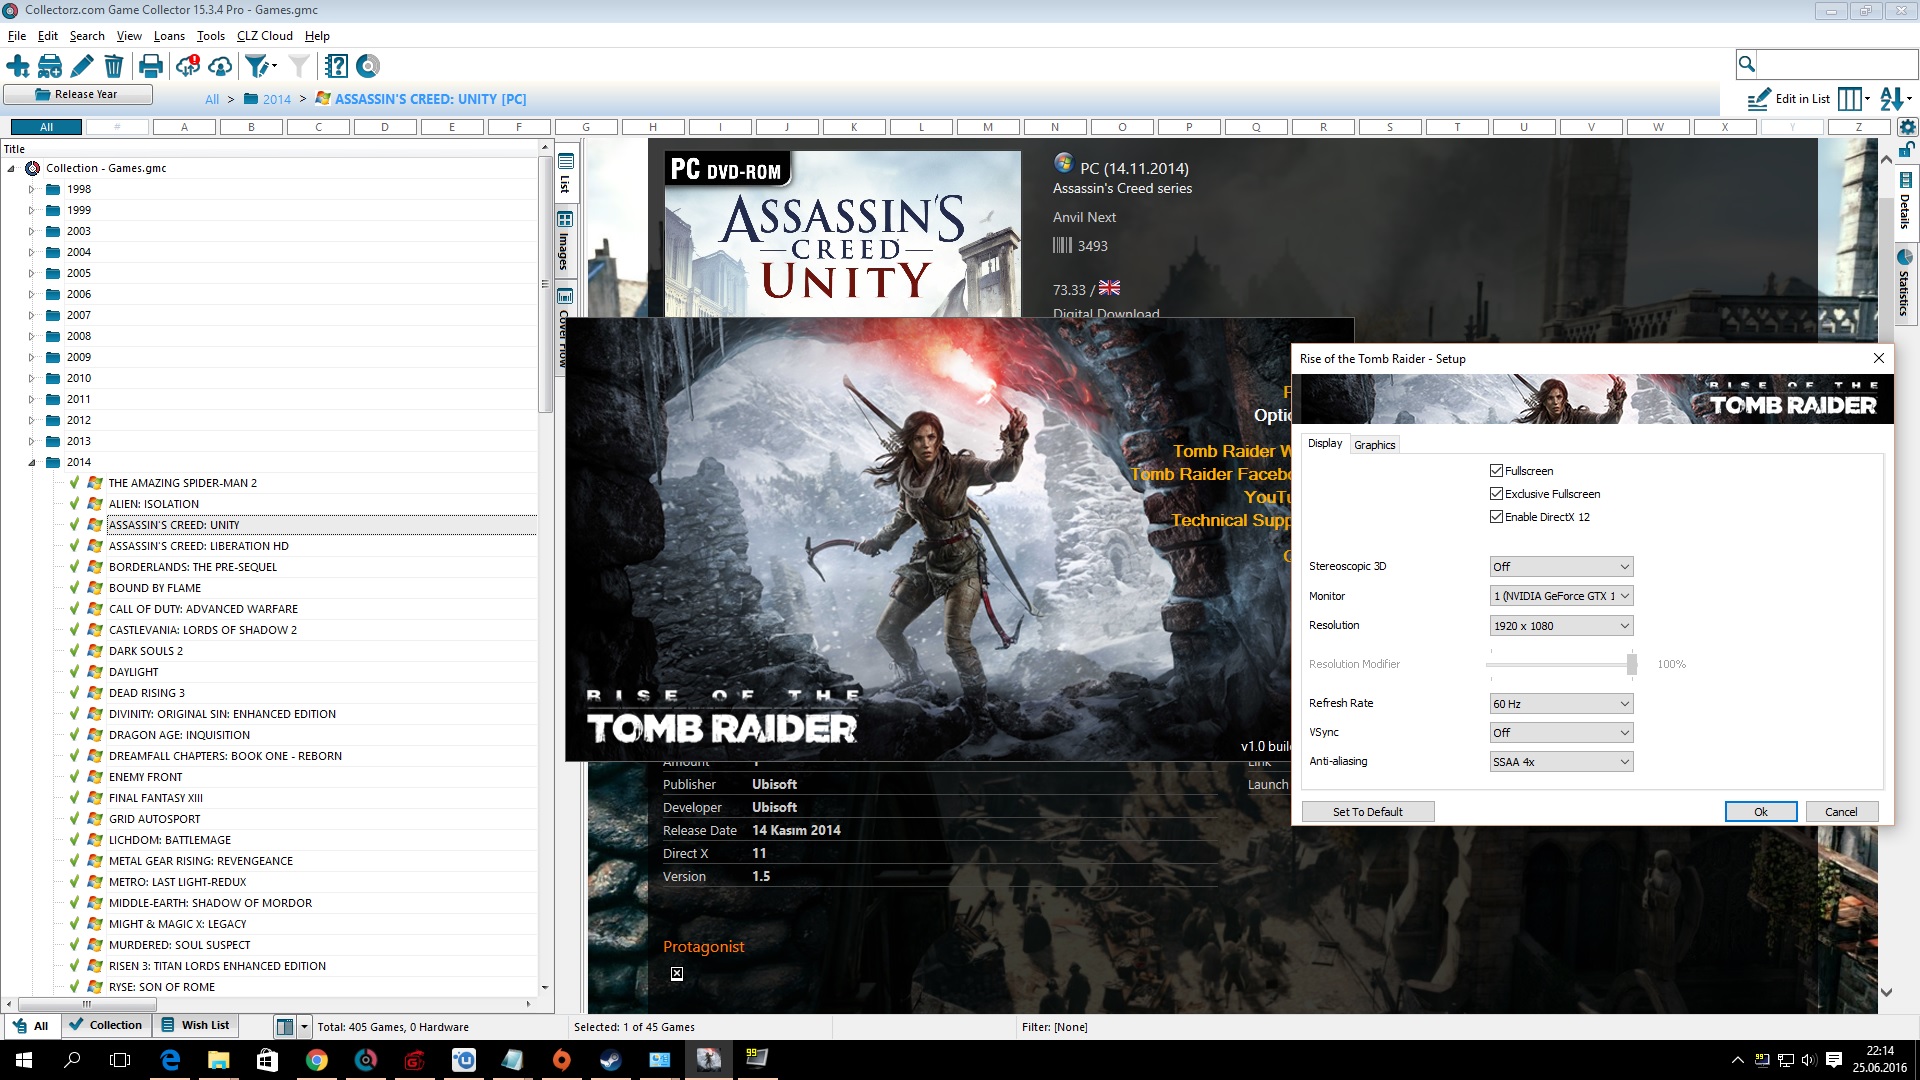Open the File menu

[17, 35]
